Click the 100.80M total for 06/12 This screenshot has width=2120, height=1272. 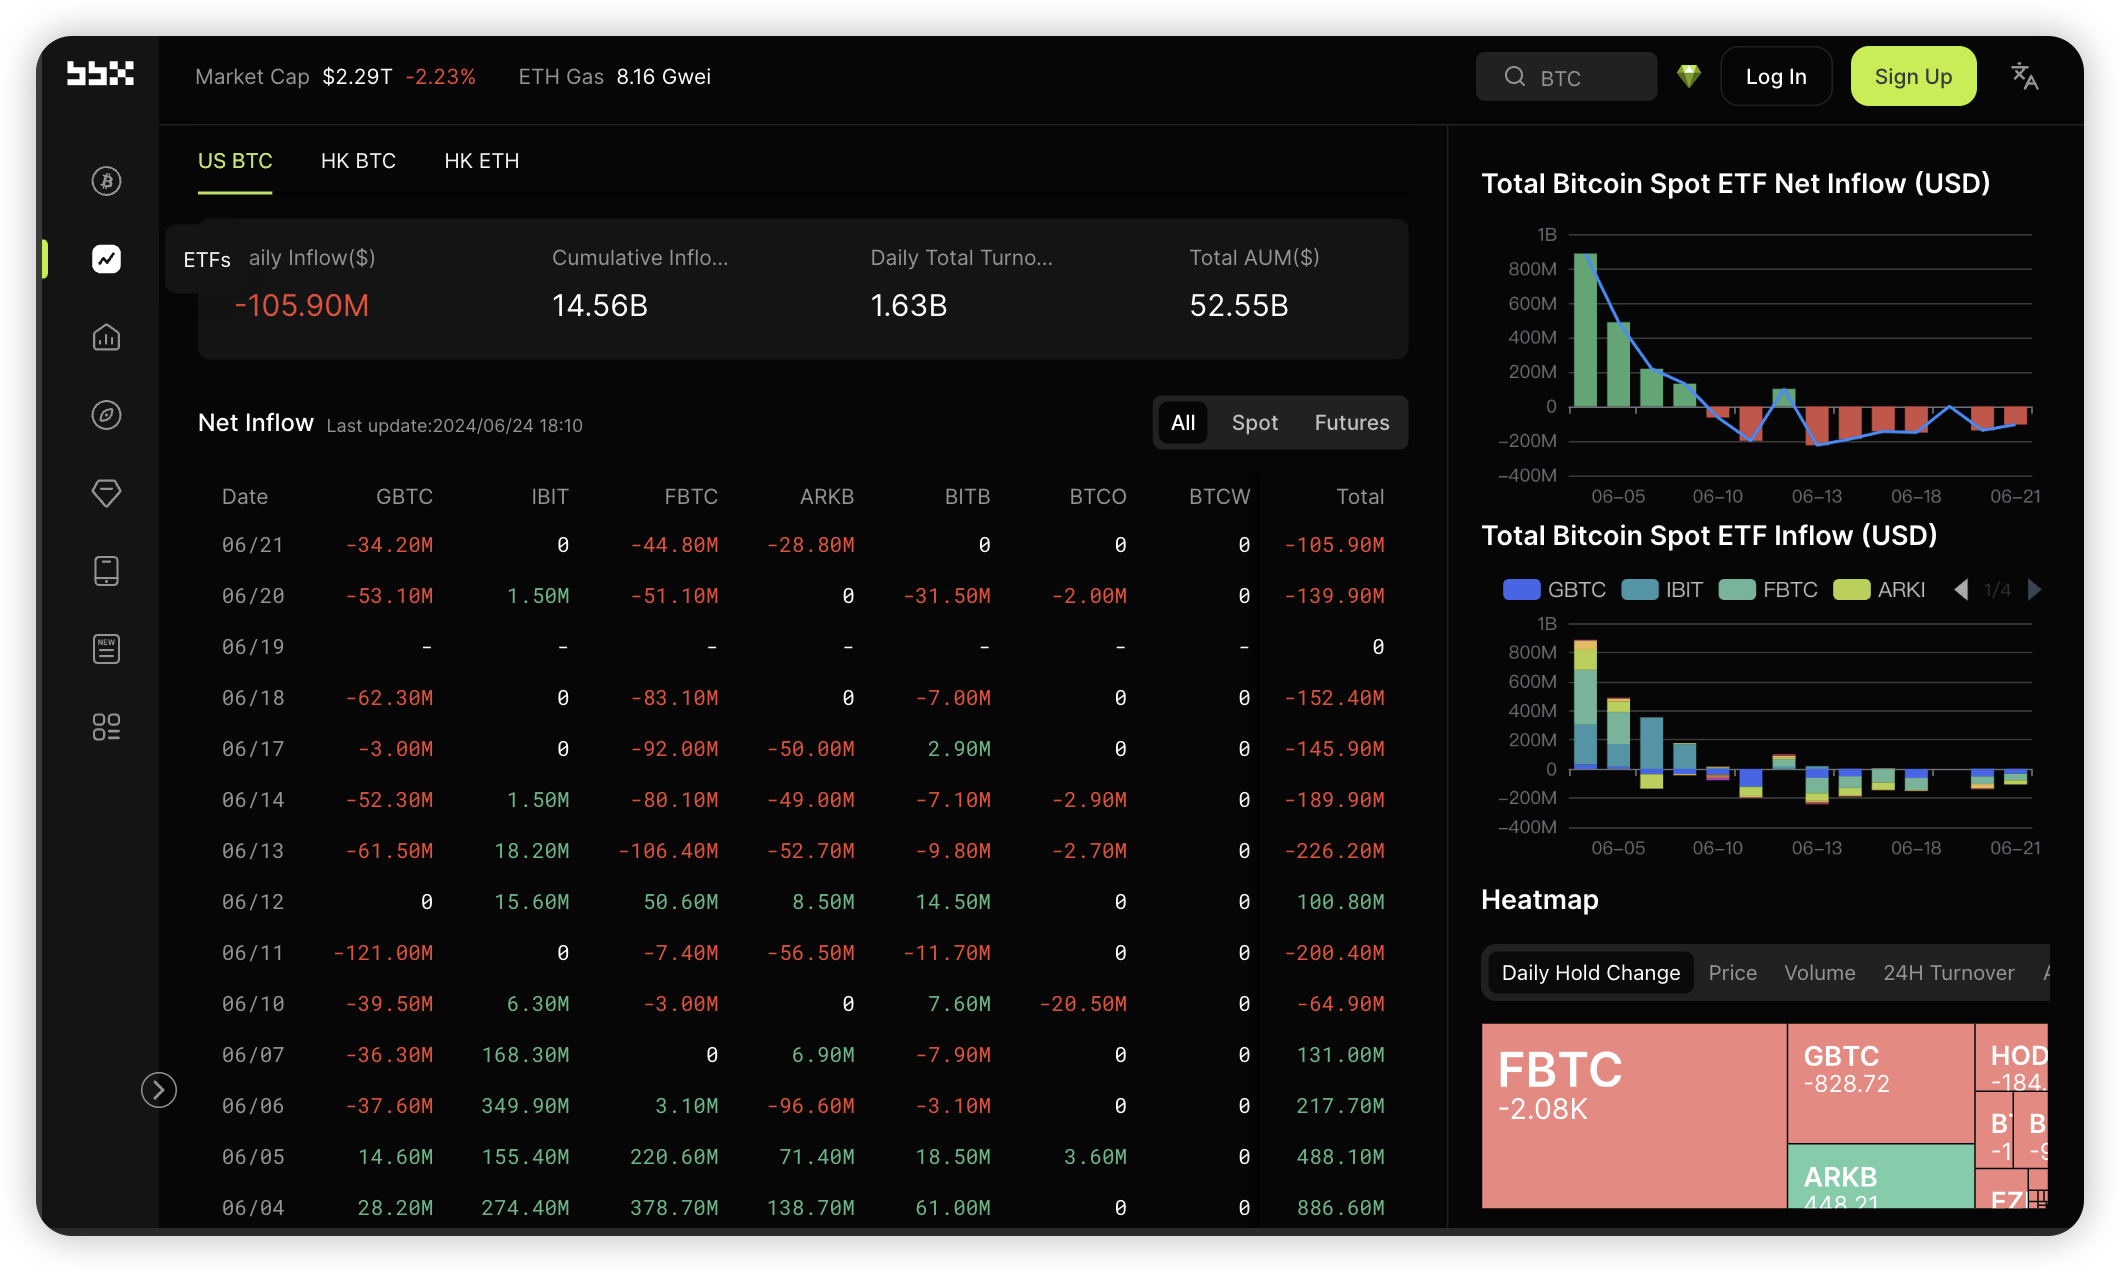tap(1340, 902)
